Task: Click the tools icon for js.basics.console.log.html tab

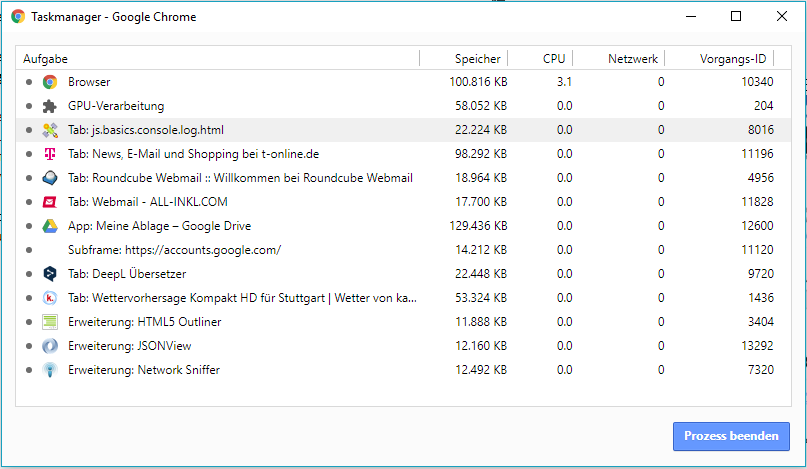Action: [x=50, y=130]
